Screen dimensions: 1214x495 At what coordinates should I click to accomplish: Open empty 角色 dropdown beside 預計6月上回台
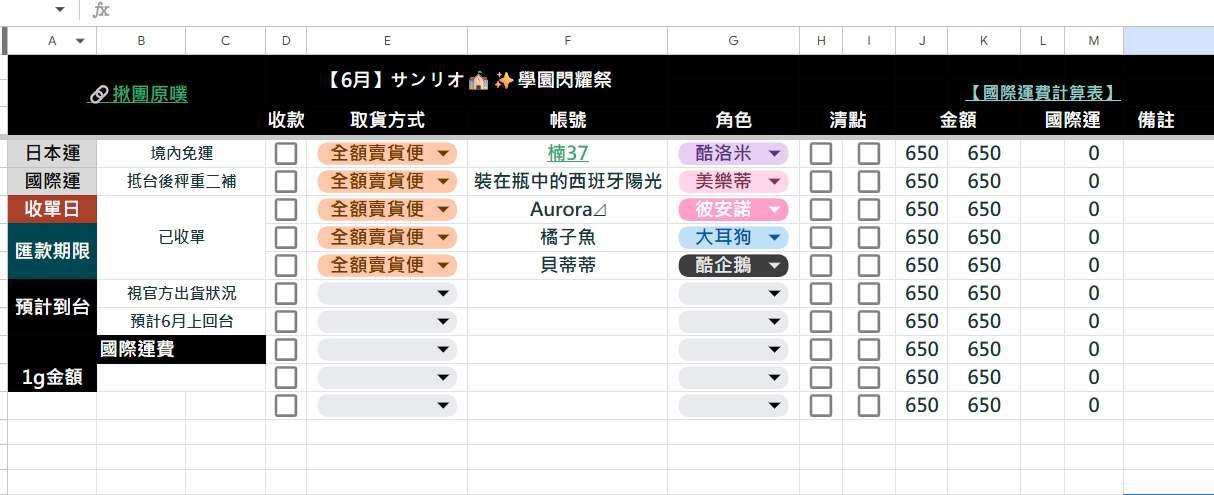pos(733,321)
